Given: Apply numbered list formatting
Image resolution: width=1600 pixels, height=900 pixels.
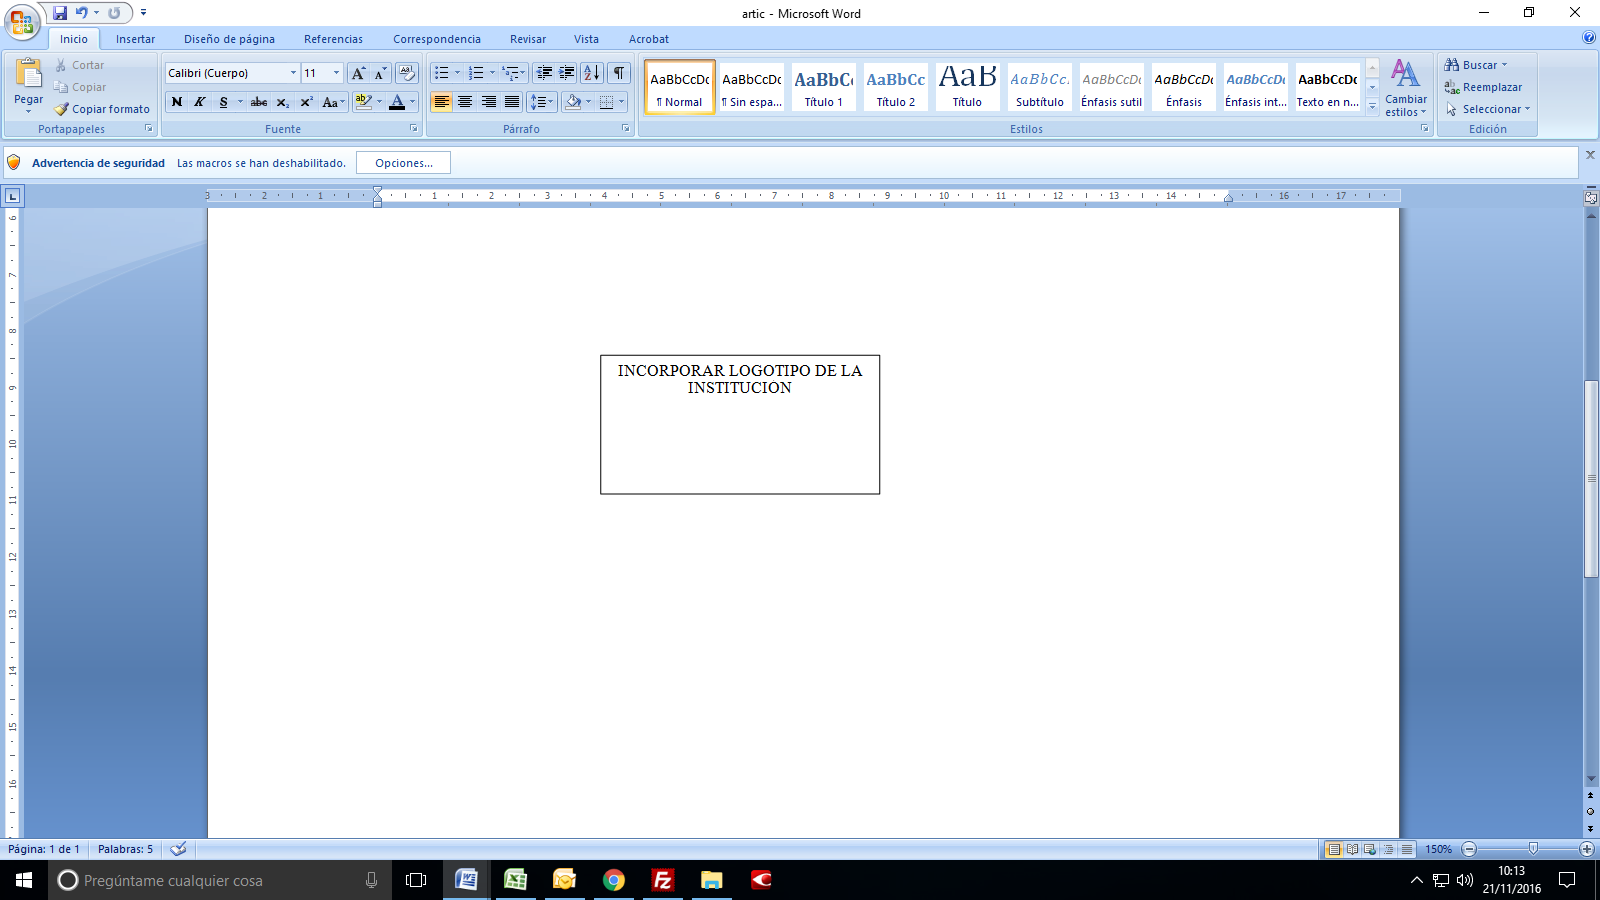Looking at the screenshot, I should 476,73.
